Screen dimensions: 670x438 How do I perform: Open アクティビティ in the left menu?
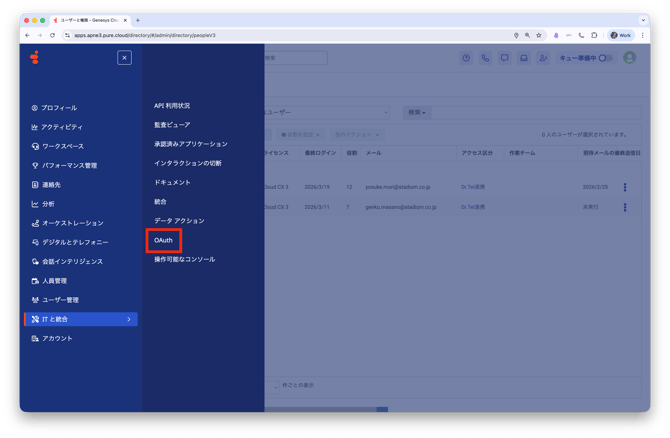[x=57, y=127]
